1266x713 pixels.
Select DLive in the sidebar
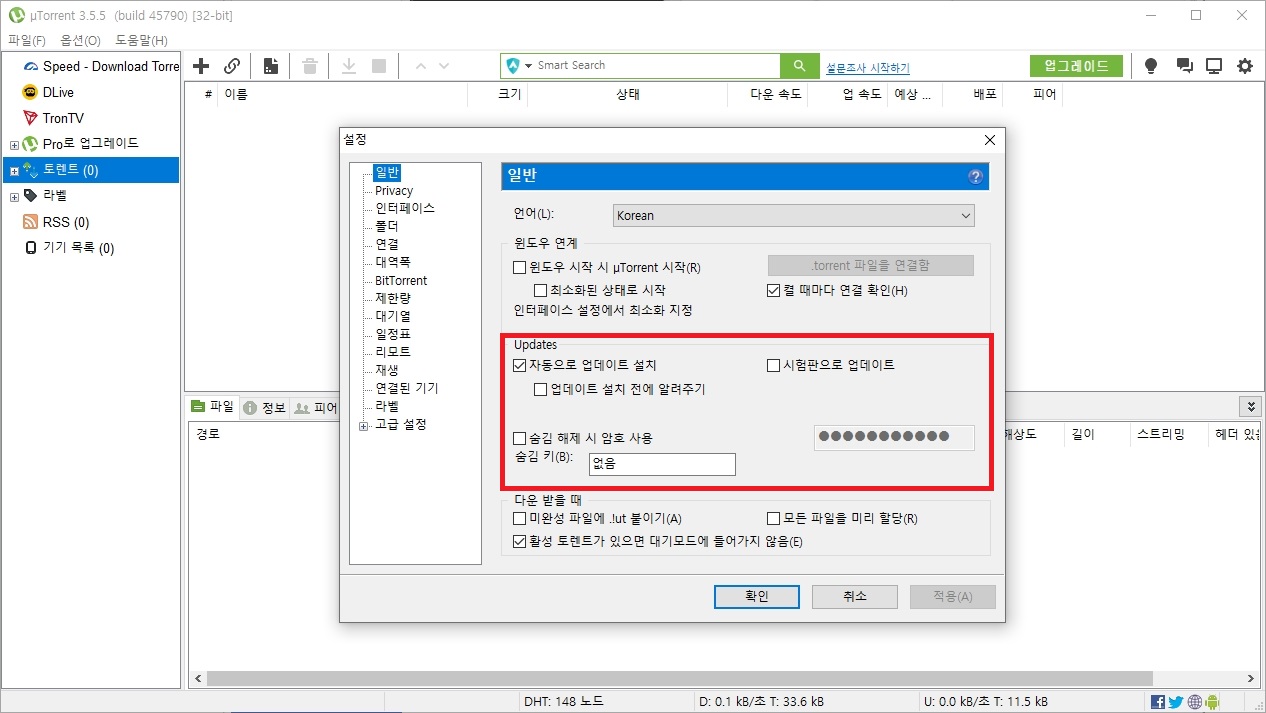(58, 92)
